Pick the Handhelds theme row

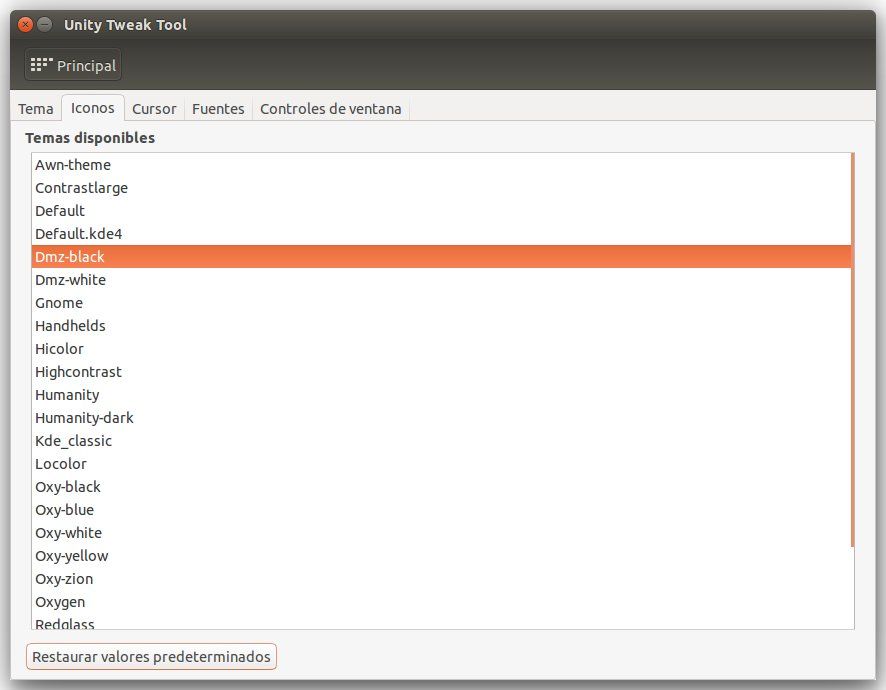tap(441, 326)
